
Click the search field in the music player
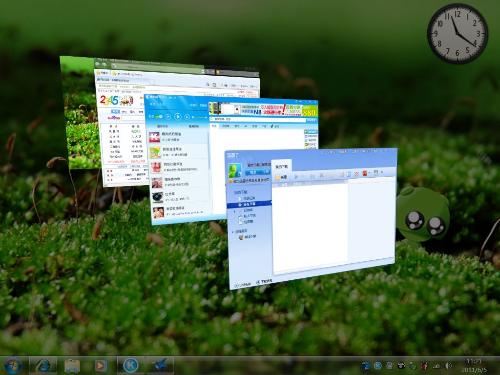tap(258, 119)
